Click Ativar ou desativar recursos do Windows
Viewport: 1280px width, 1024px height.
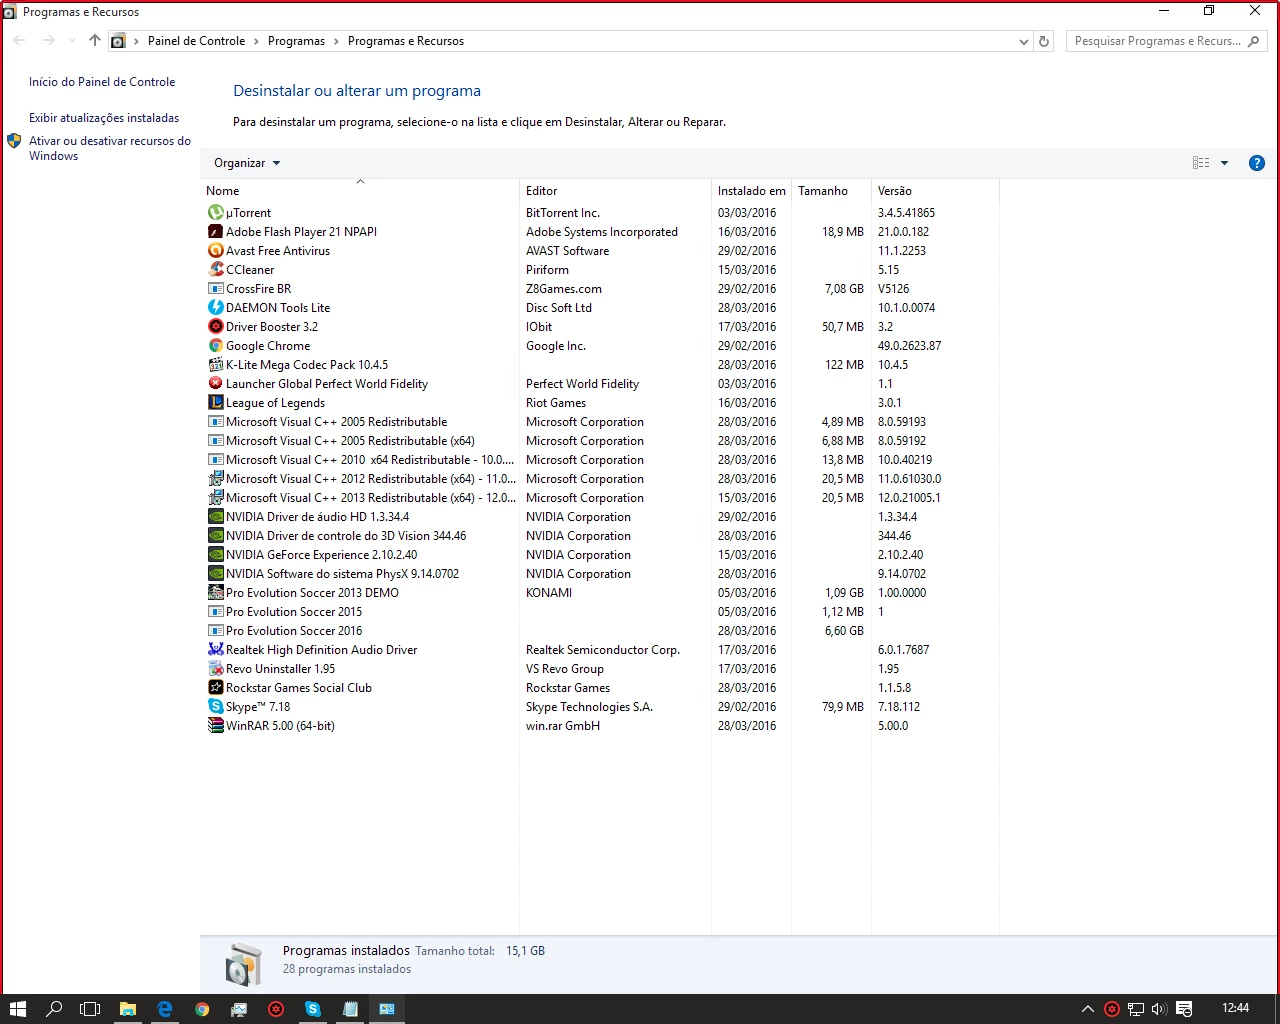point(110,148)
